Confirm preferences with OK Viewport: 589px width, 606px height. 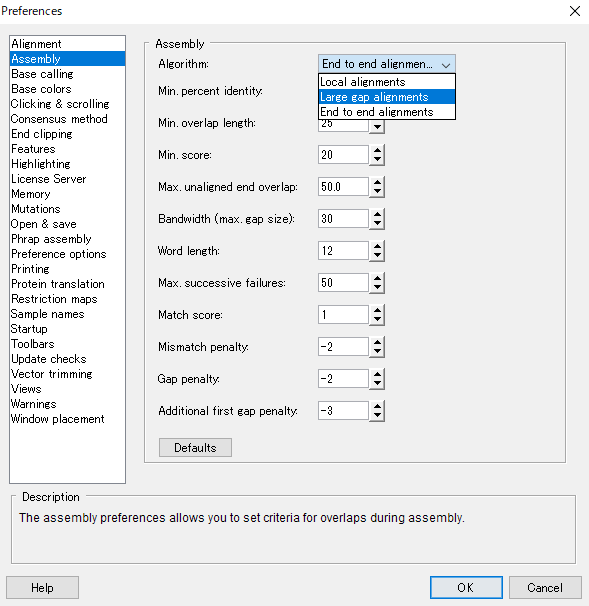pos(466,587)
